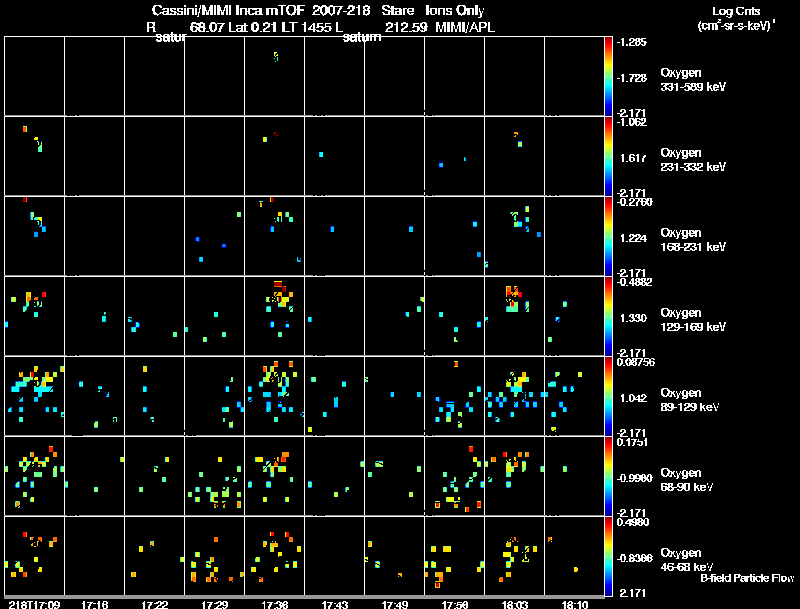This screenshot has height=609, width=800.
Task: Click the color bar for Oxygen 68-90 keV
Action: [x=608, y=476]
